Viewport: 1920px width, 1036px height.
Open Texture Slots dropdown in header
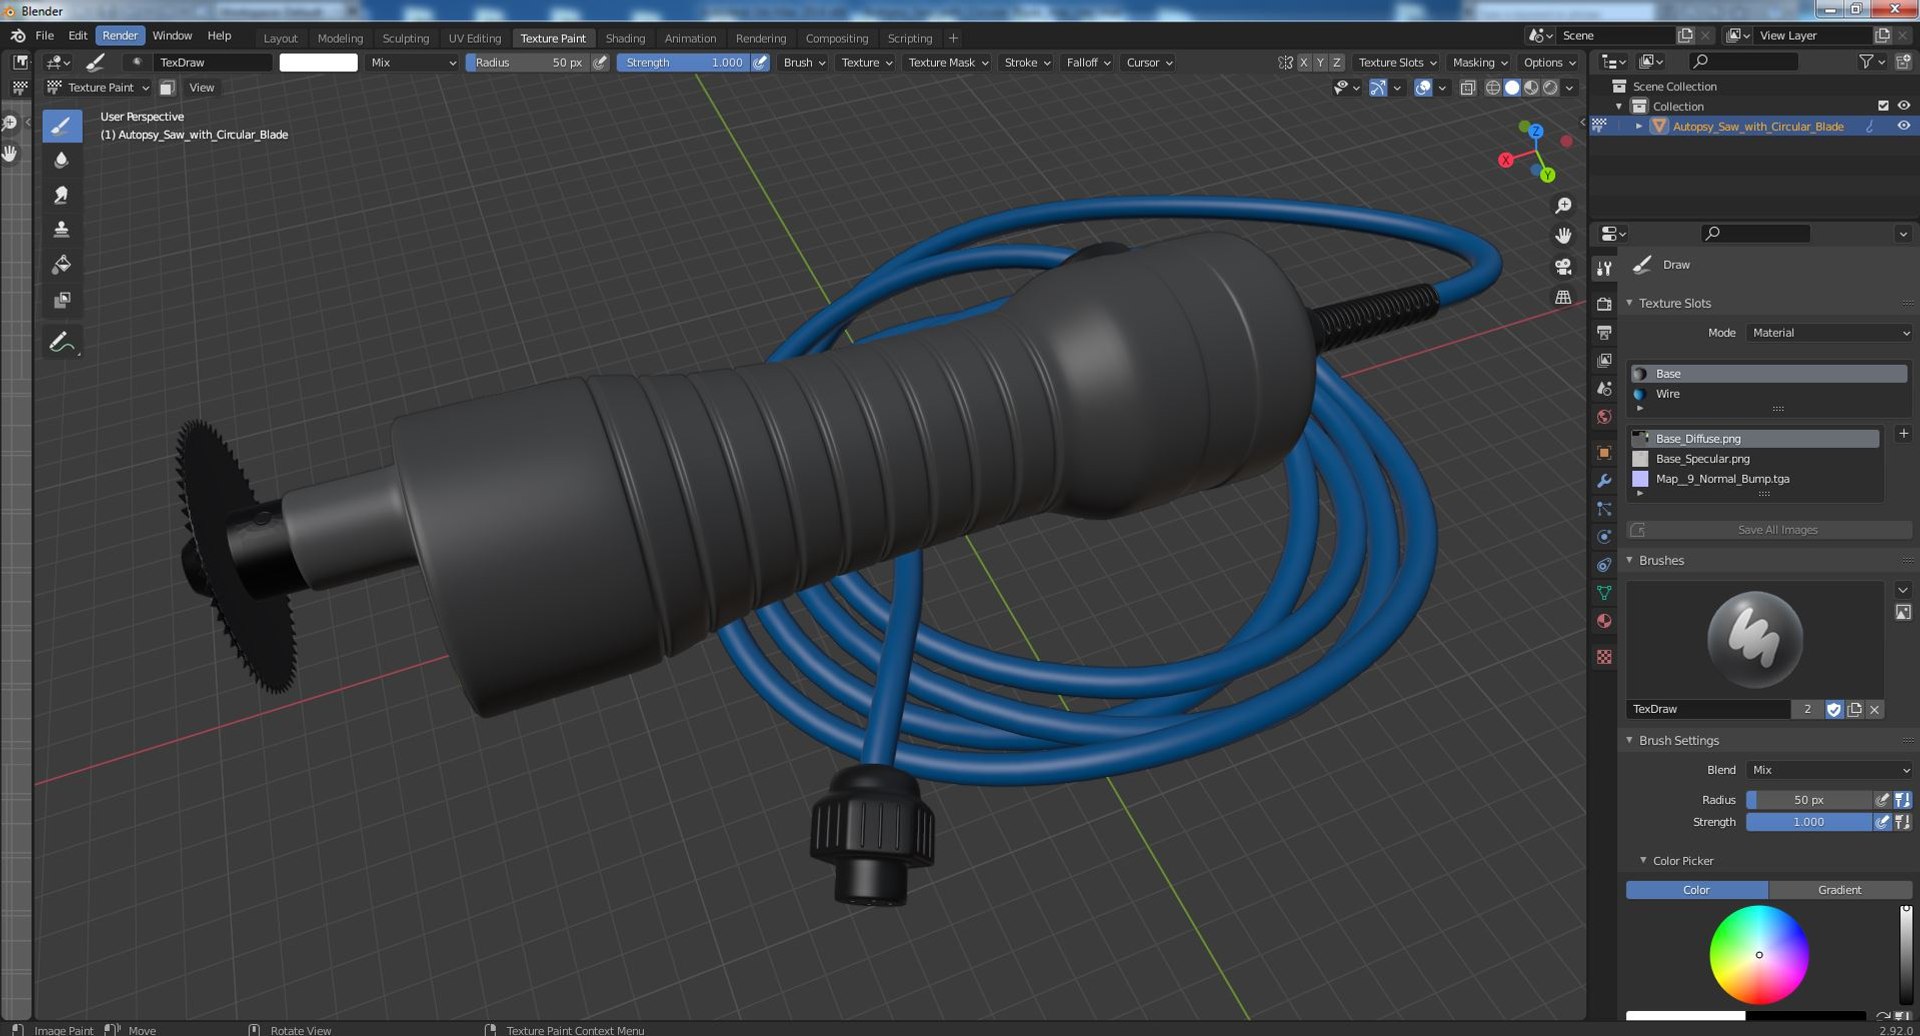click(1397, 62)
